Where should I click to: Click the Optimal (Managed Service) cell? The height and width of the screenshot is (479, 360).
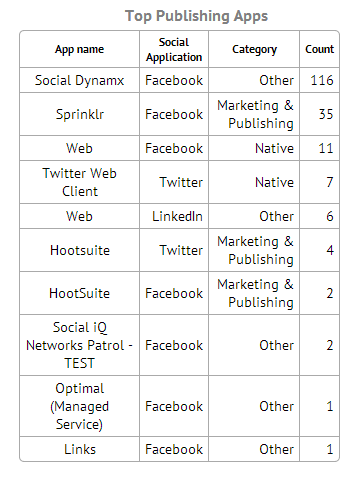(79, 406)
